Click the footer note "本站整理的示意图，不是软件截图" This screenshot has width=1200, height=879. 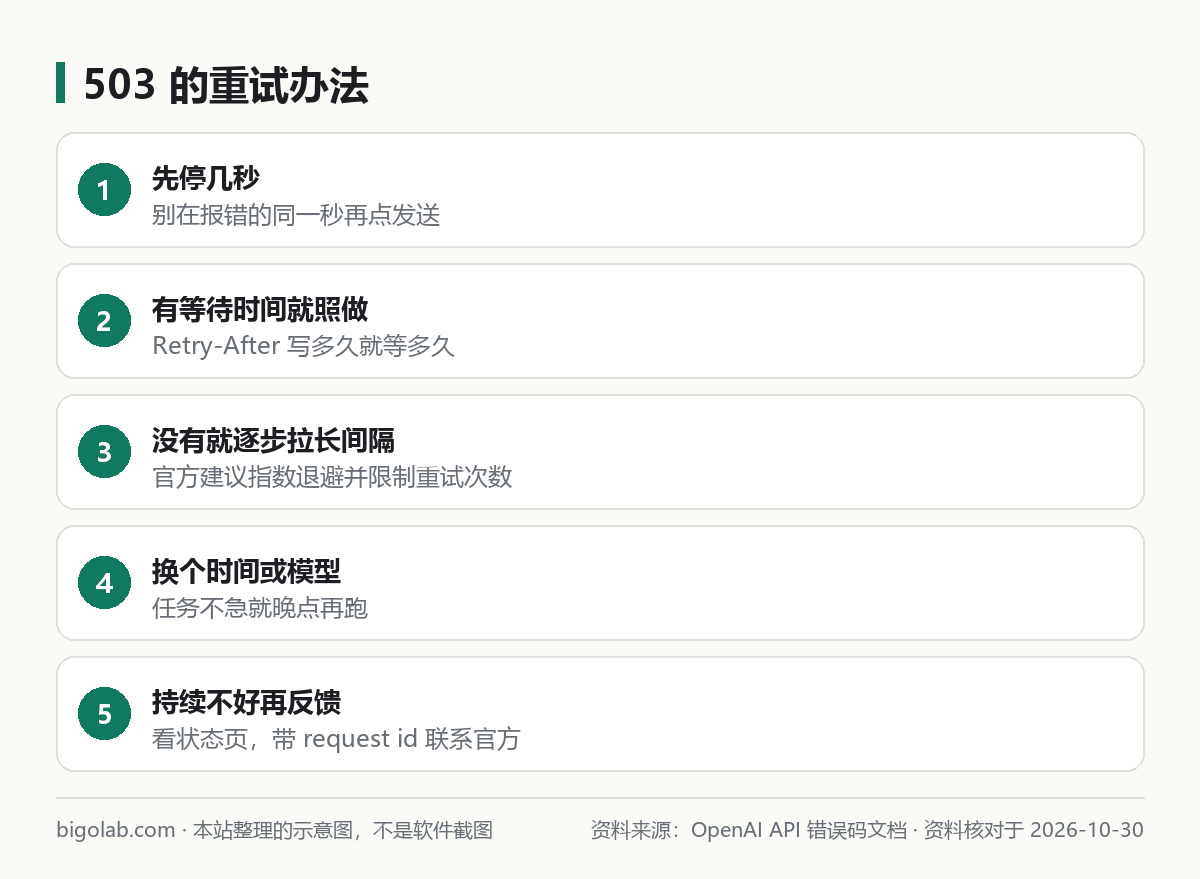pyautogui.click(x=342, y=830)
